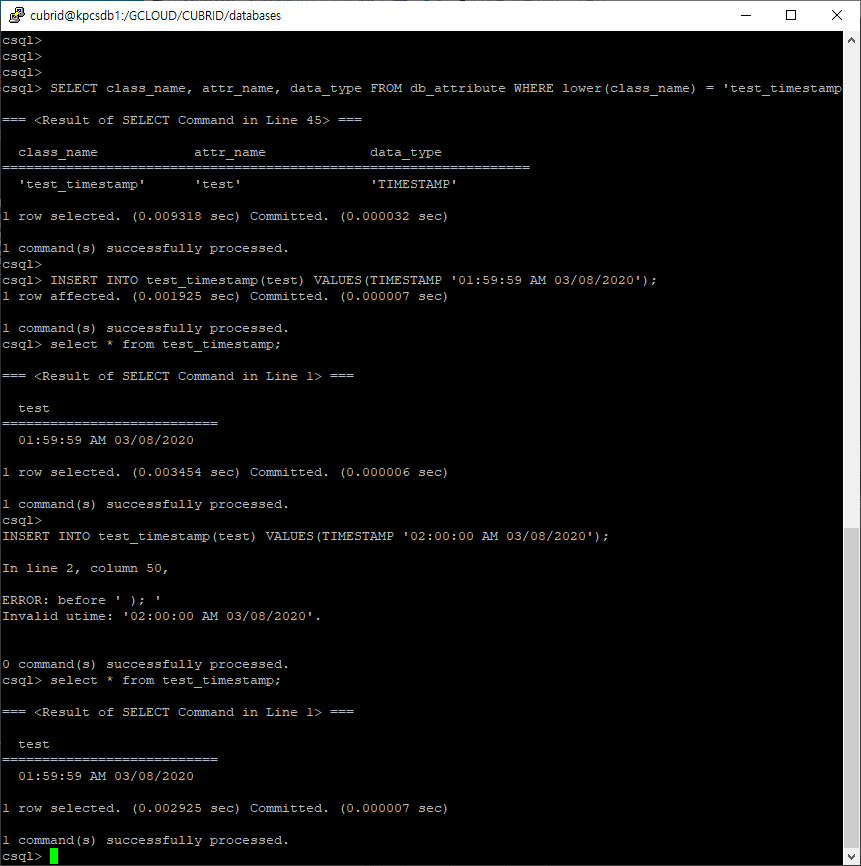
Task: Click the 'Invalid utime' error message line
Action: tap(161, 616)
